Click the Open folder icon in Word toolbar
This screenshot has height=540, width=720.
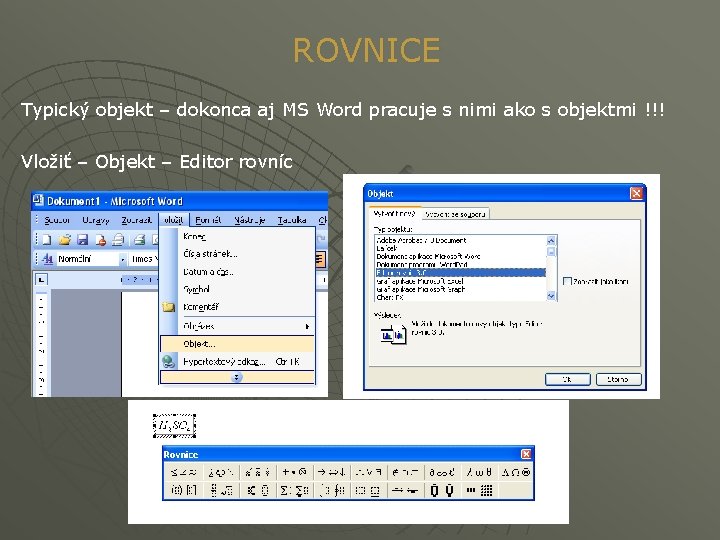pos(65,240)
